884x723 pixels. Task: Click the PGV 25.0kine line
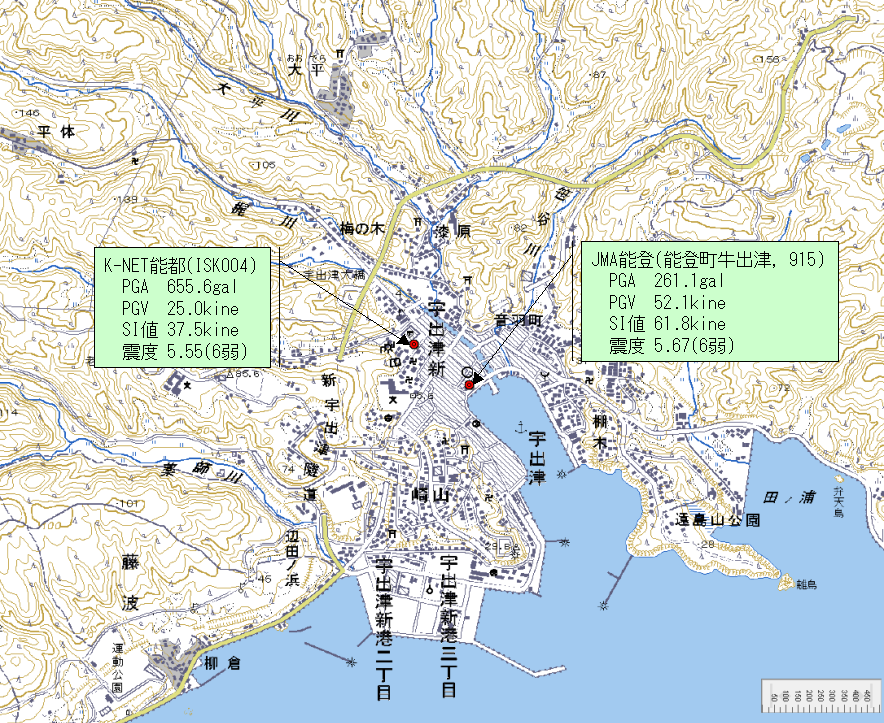pyautogui.click(x=180, y=308)
